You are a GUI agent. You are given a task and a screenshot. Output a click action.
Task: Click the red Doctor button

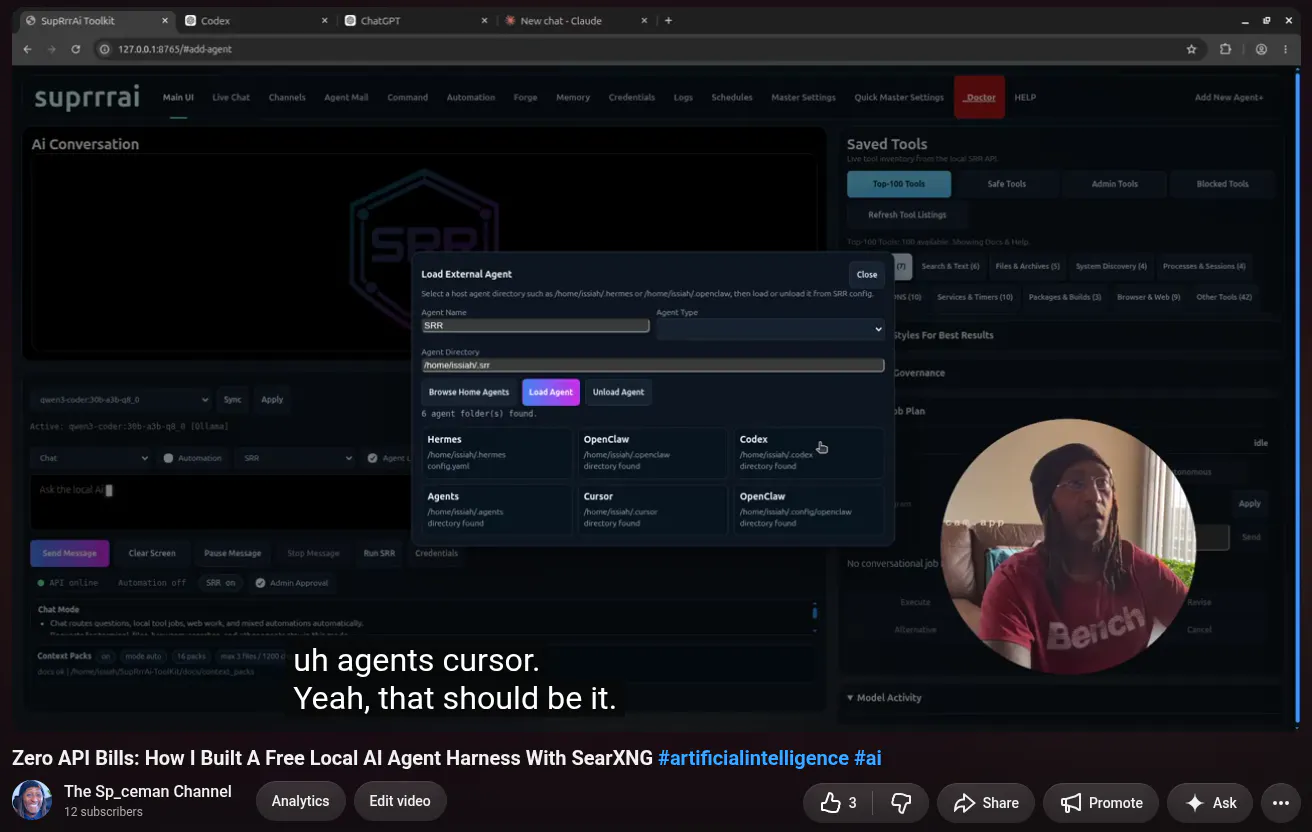[980, 97]
